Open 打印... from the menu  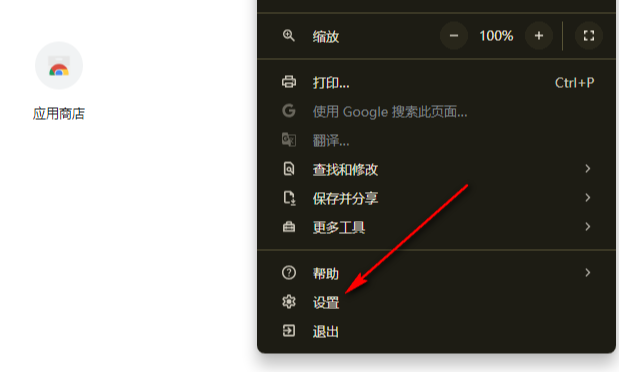tap(437, 83)
